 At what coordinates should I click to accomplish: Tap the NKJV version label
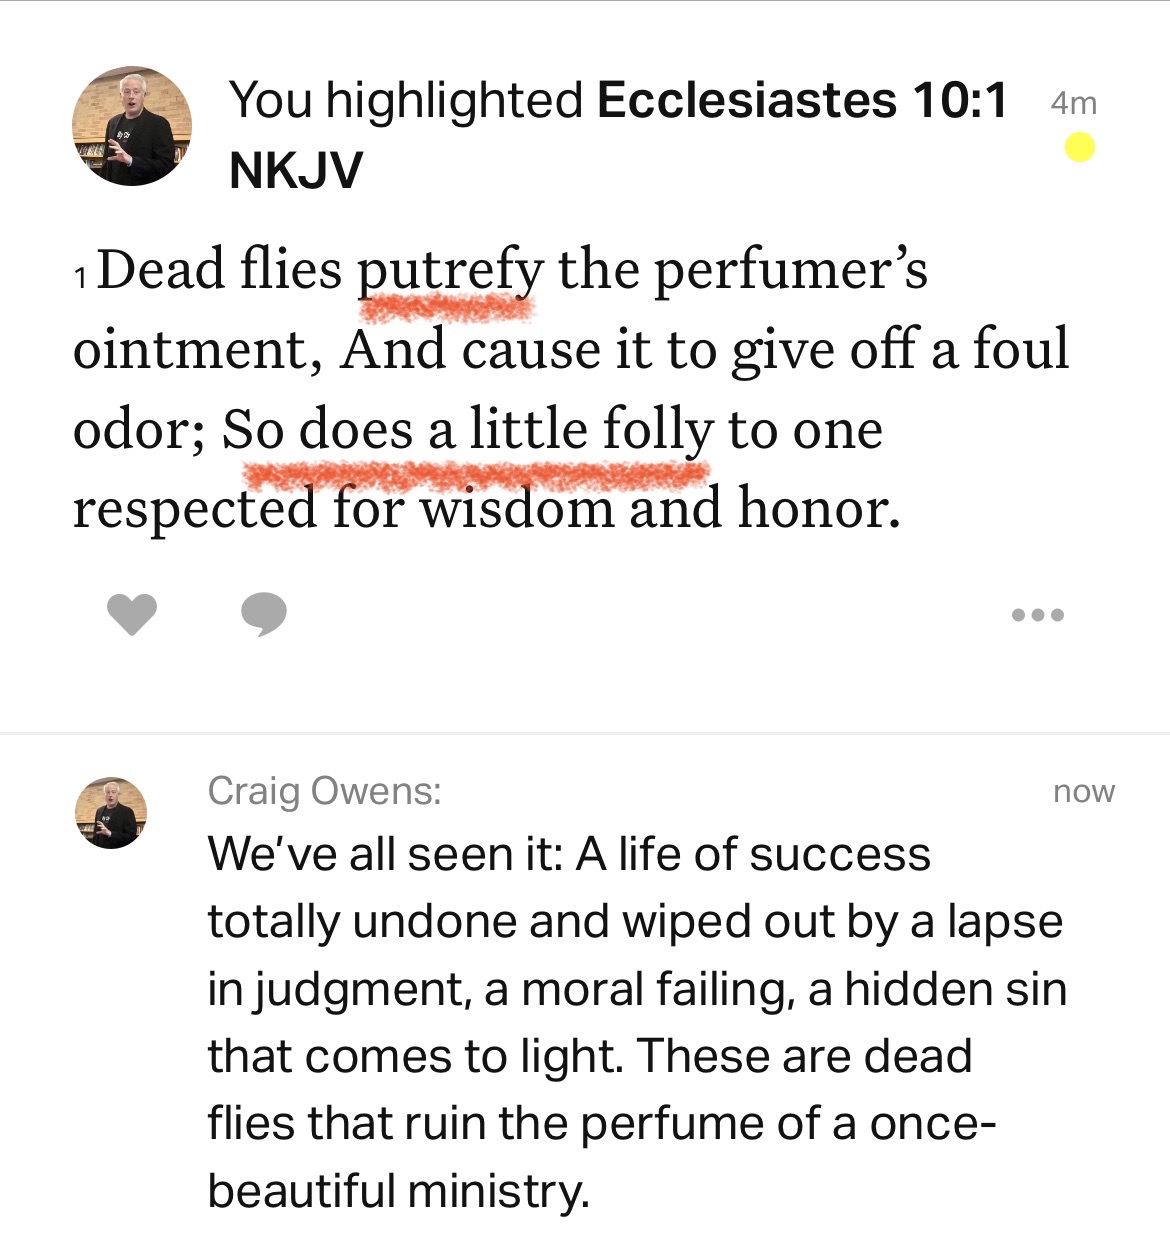pos(295,170)
